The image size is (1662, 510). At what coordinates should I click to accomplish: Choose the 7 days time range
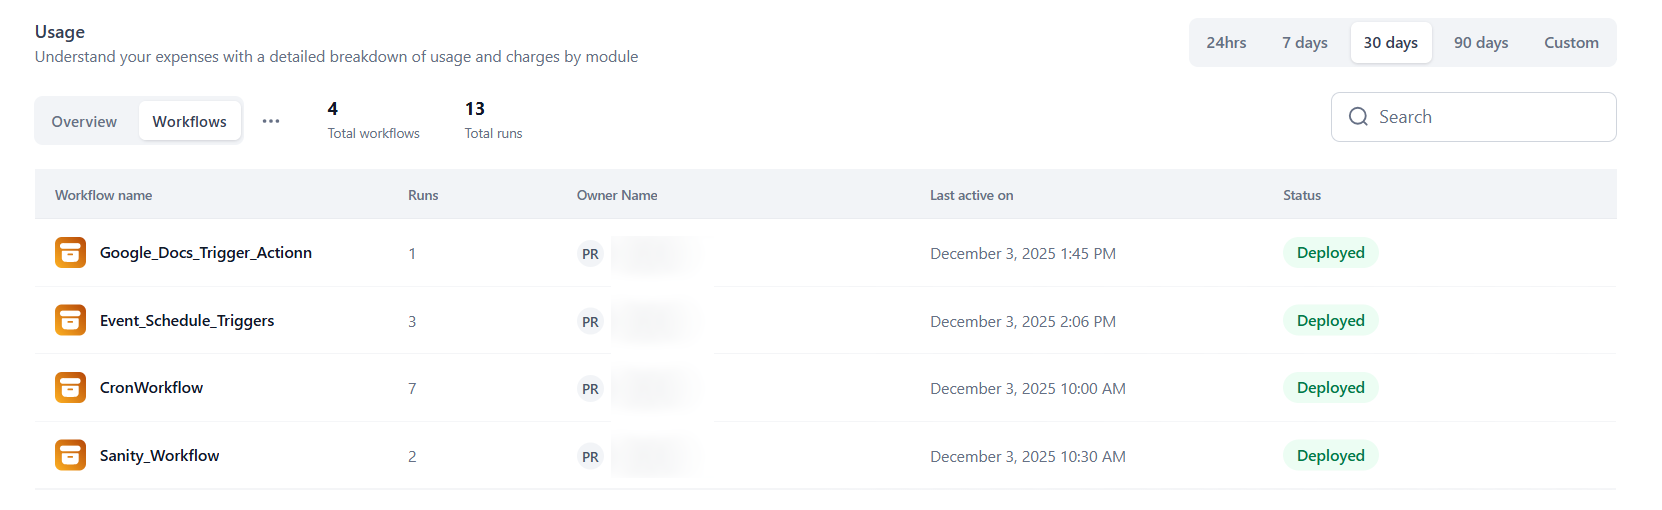tap(1305, 43)
